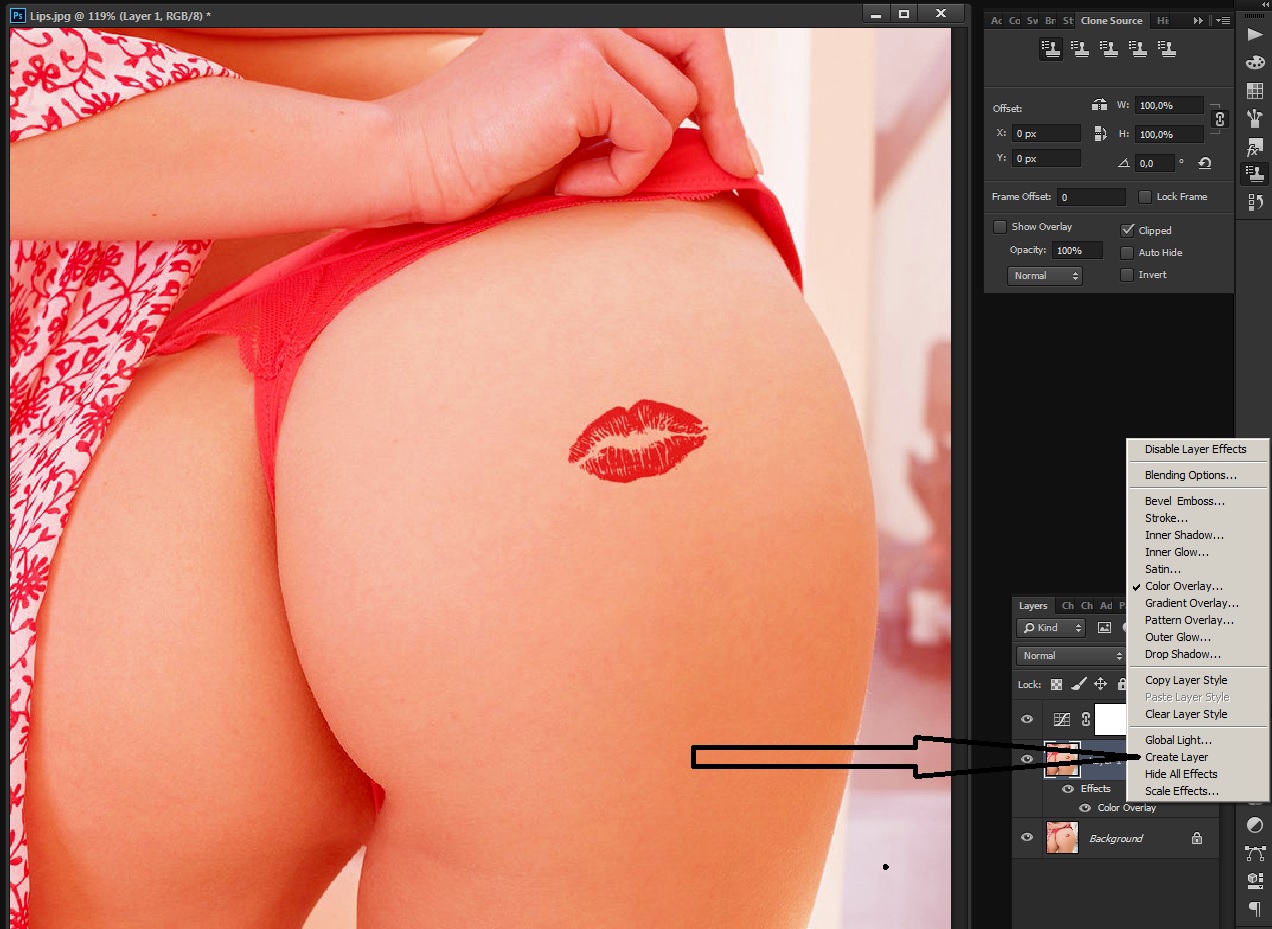Image resolution: width=1272 pixels, height=929 pixels.
Task: Click the lock position move icon
Action: pyautogui.click(x=1100, y=684)
